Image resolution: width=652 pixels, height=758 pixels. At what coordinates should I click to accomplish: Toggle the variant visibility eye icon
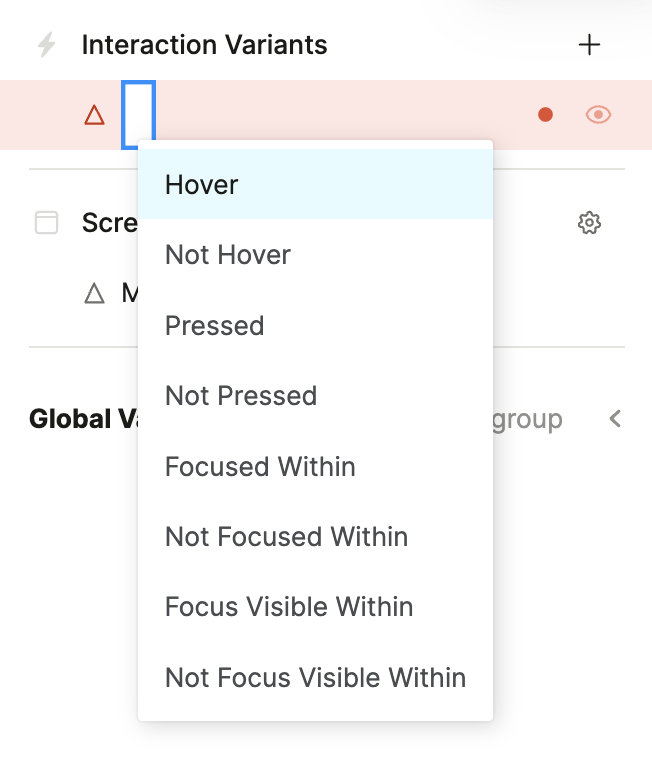[598, 115]
